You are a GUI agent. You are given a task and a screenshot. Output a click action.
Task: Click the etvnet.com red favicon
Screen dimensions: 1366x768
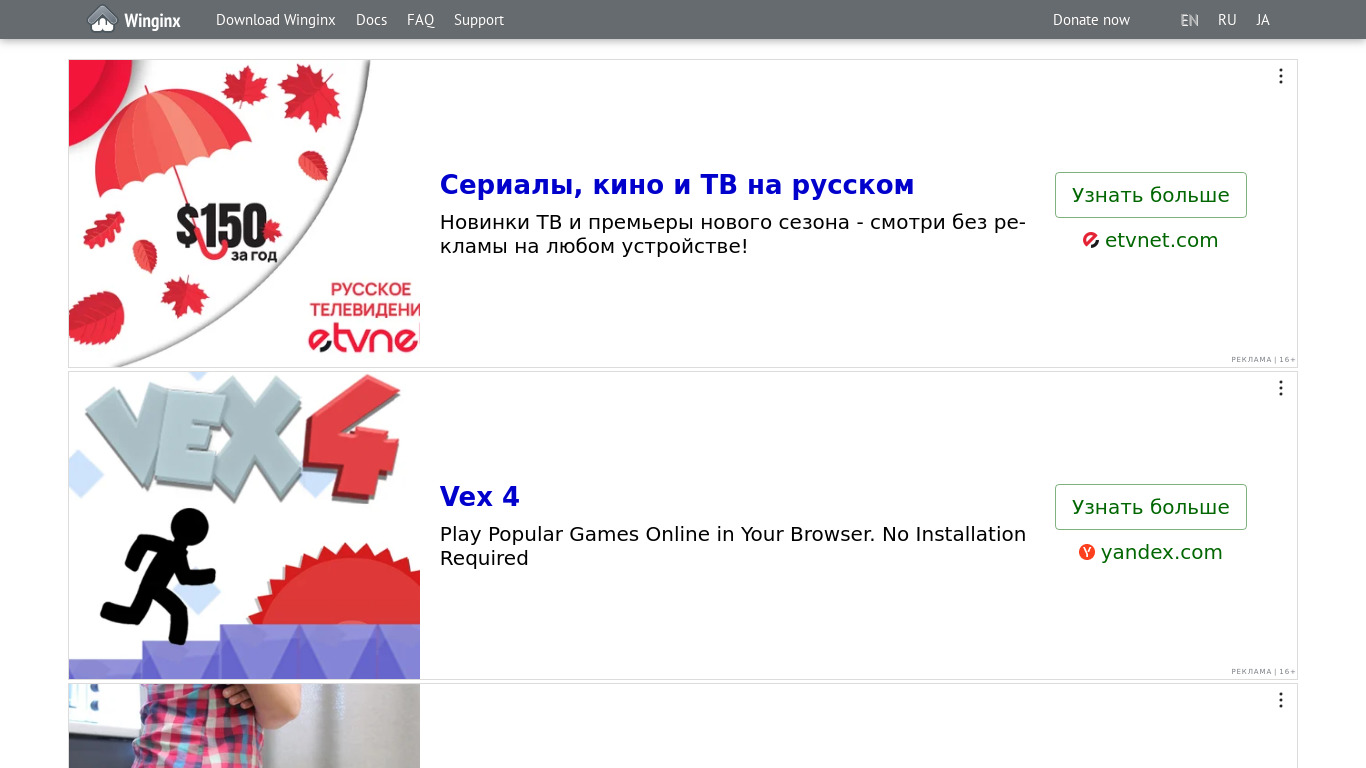point(1091,240)
